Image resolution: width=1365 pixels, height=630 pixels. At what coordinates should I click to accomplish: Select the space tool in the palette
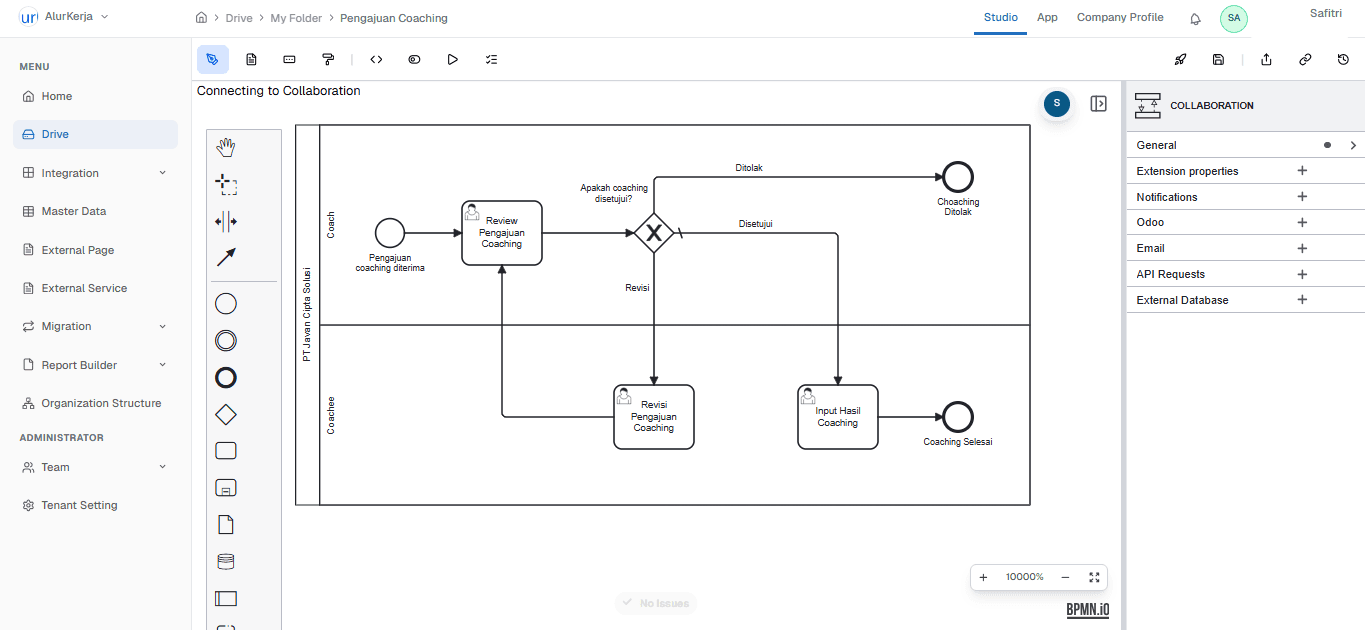point(226,222)
